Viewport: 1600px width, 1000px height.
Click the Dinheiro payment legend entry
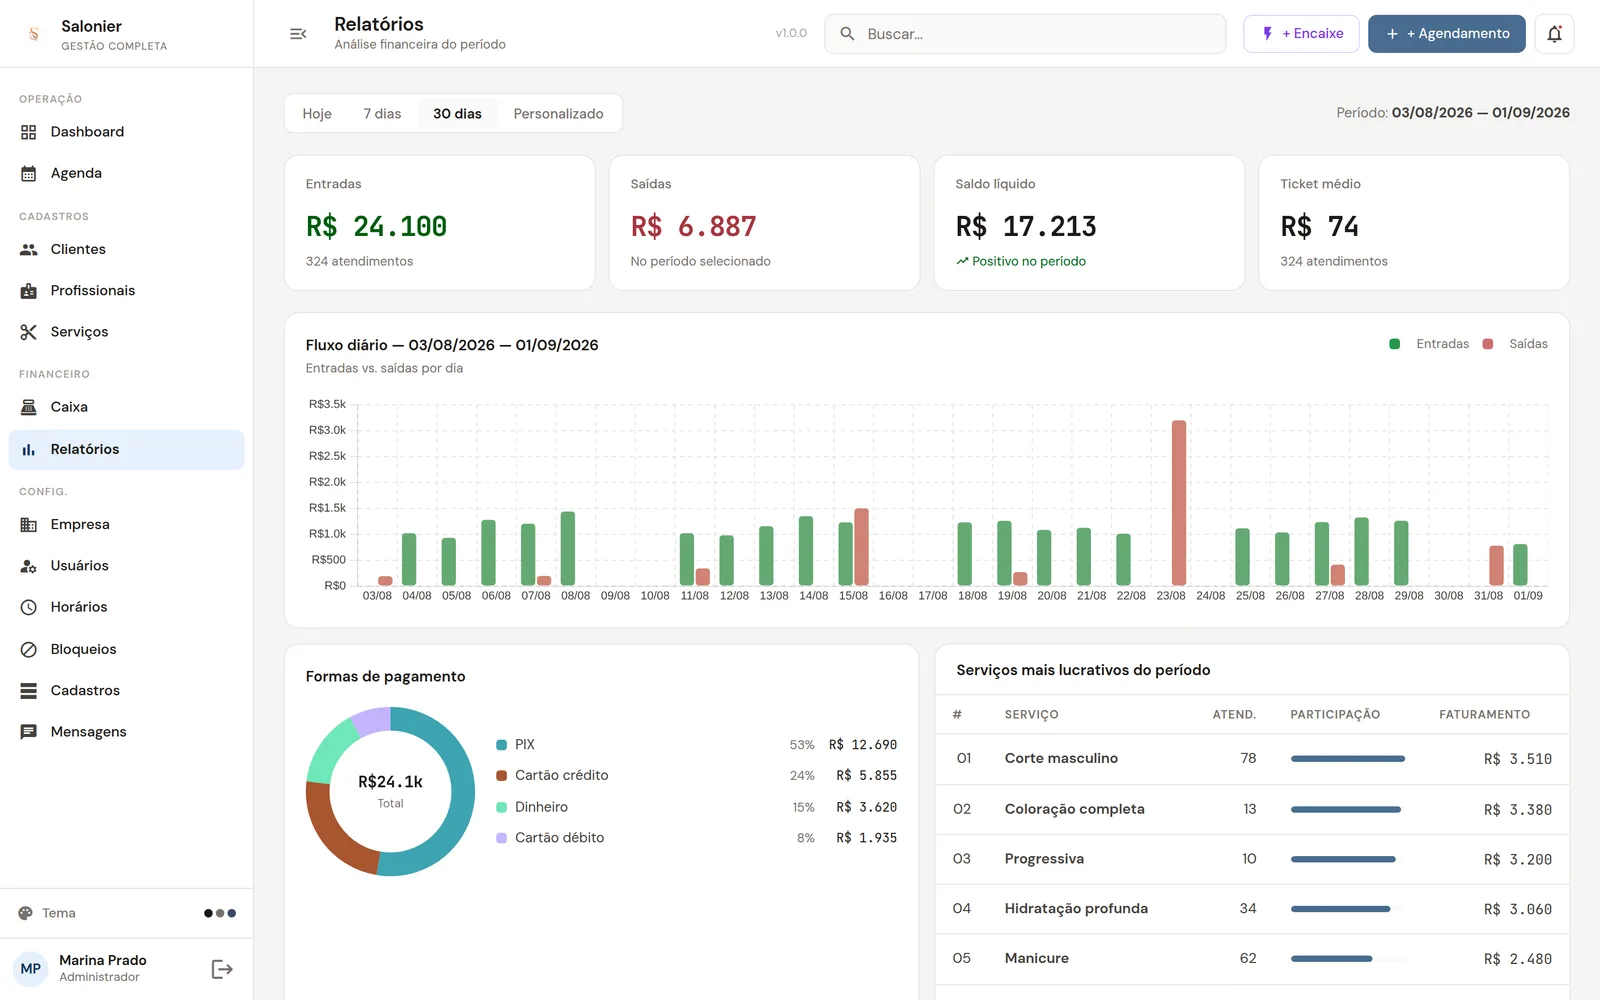point(532,807)
